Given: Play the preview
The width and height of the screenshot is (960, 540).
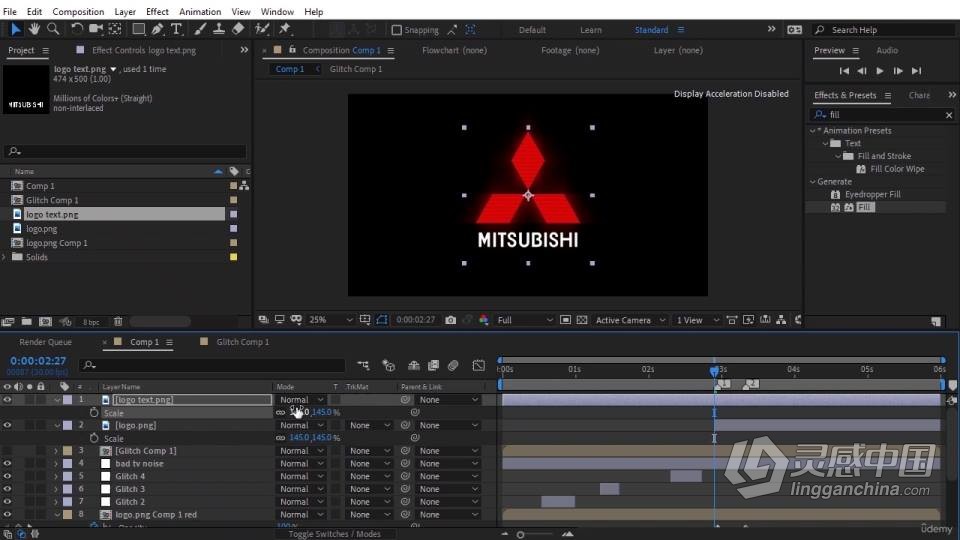Looking at the screenshot, I should tap(880, 71).
